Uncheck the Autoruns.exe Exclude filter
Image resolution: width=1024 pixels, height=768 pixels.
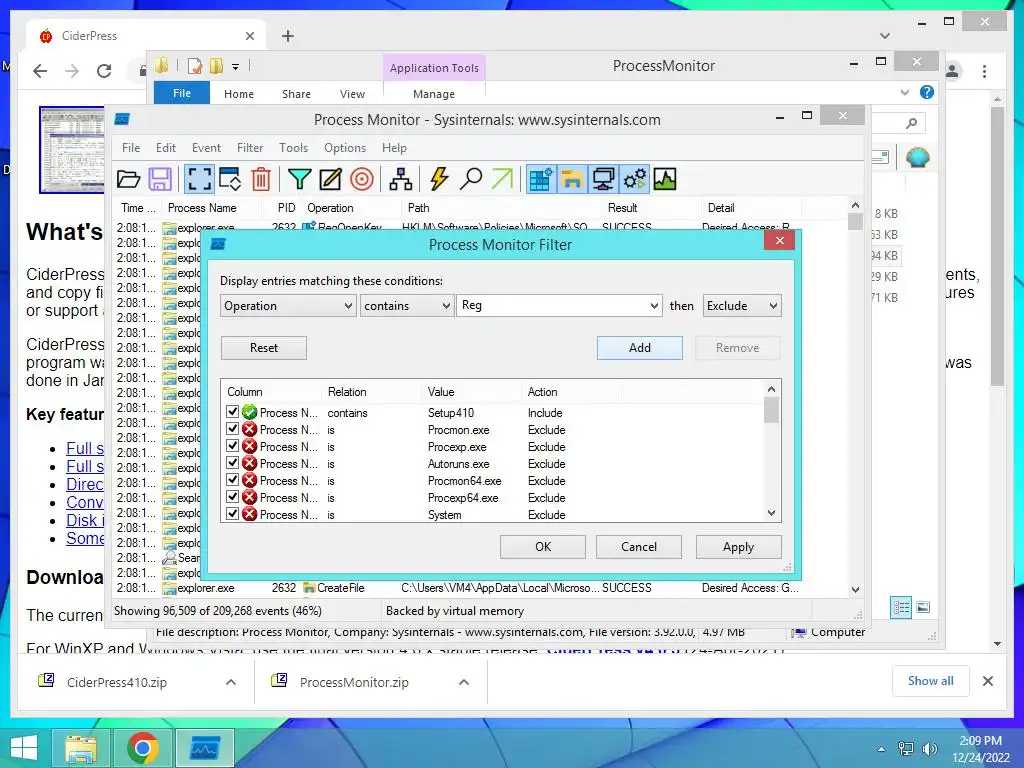point(232,463)
